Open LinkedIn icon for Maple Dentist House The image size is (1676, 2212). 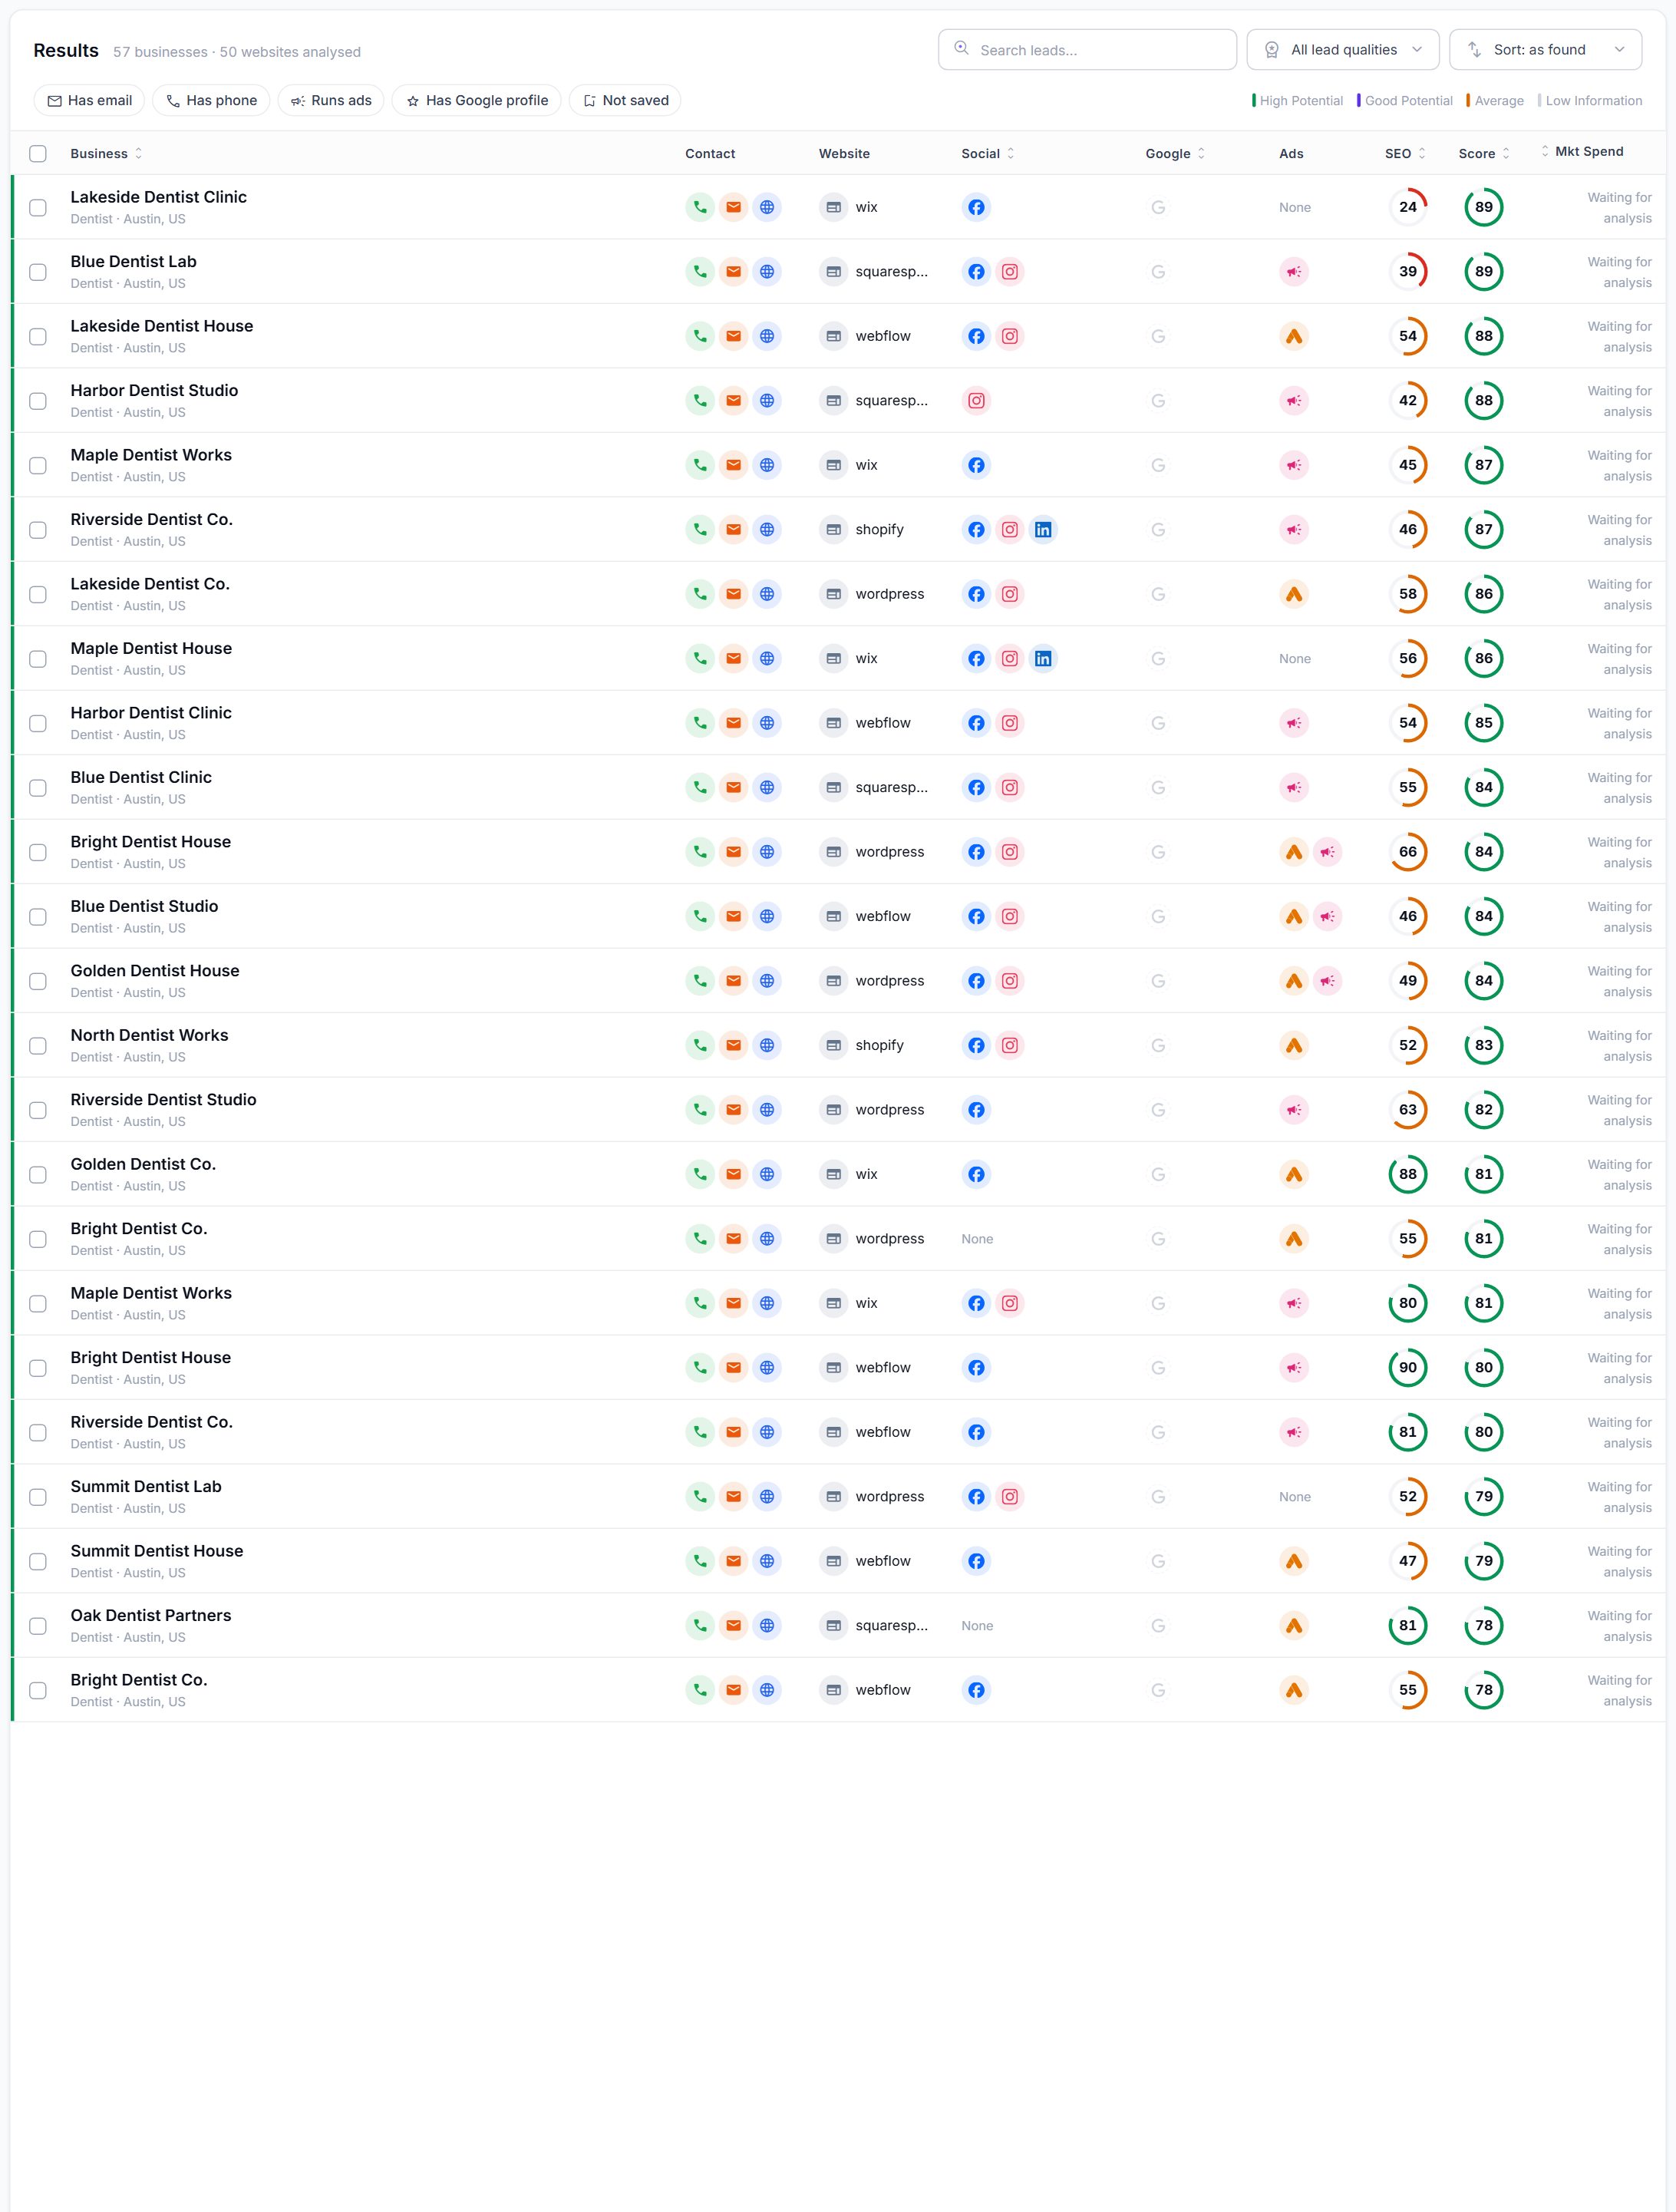point(1043,659)
